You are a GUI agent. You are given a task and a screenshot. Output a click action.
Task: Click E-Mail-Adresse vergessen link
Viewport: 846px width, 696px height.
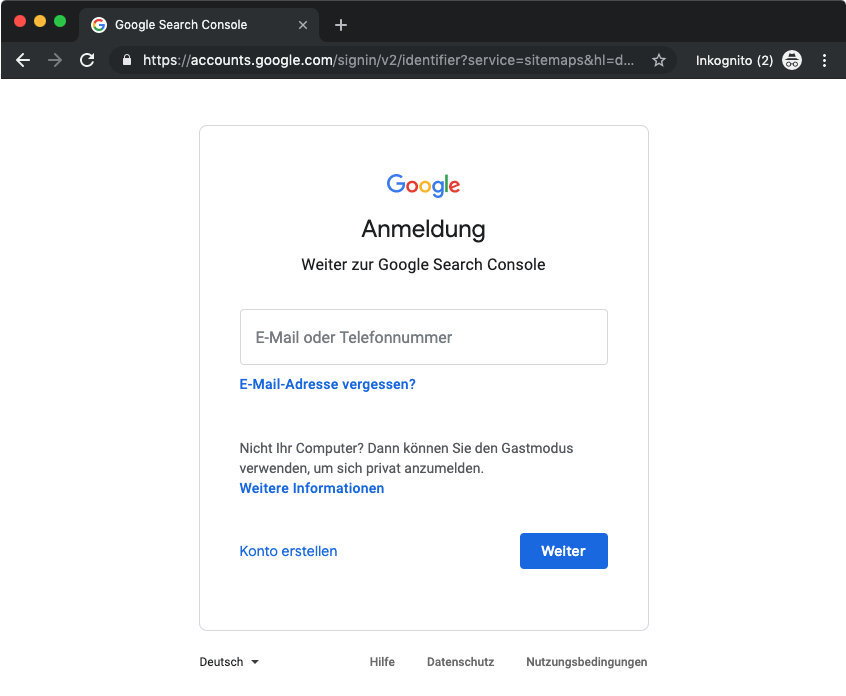coord(327,384)
